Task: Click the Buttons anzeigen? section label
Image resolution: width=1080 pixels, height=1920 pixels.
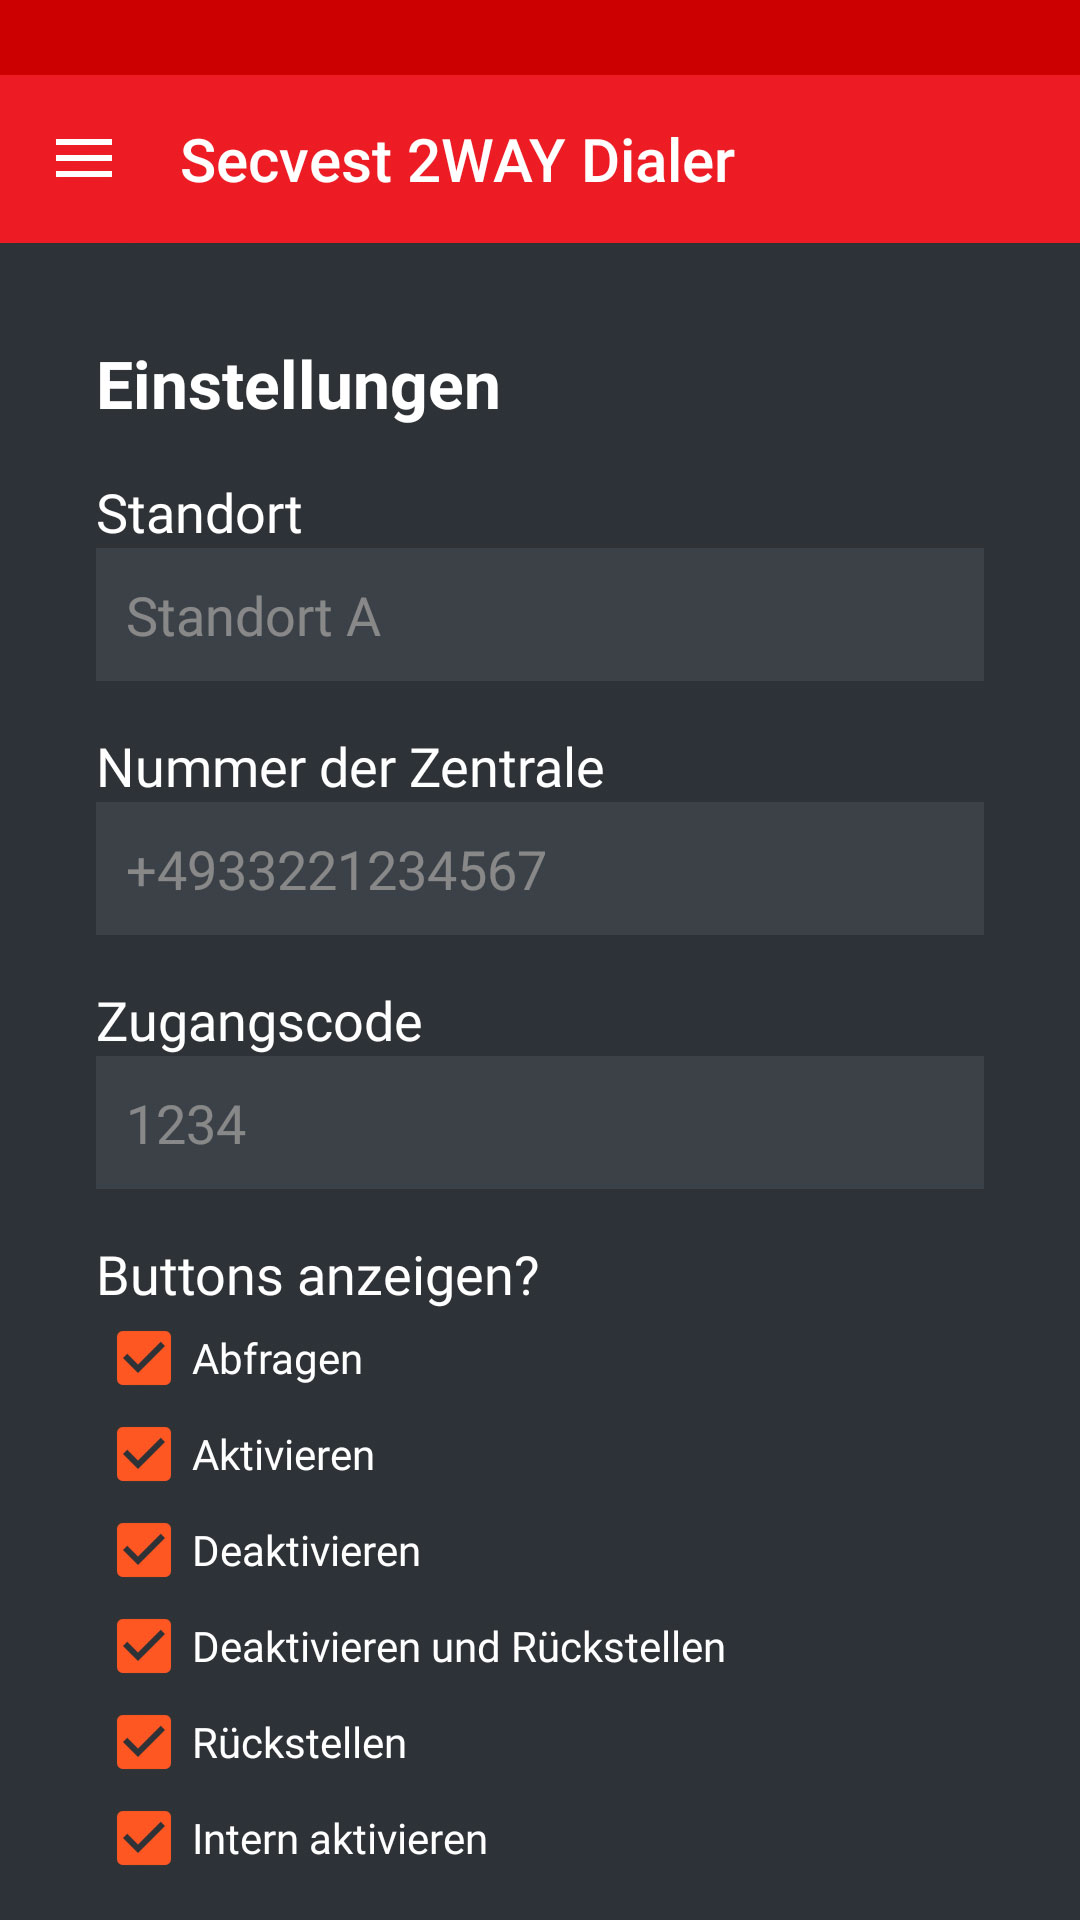Action: (x=317, y=1277)
